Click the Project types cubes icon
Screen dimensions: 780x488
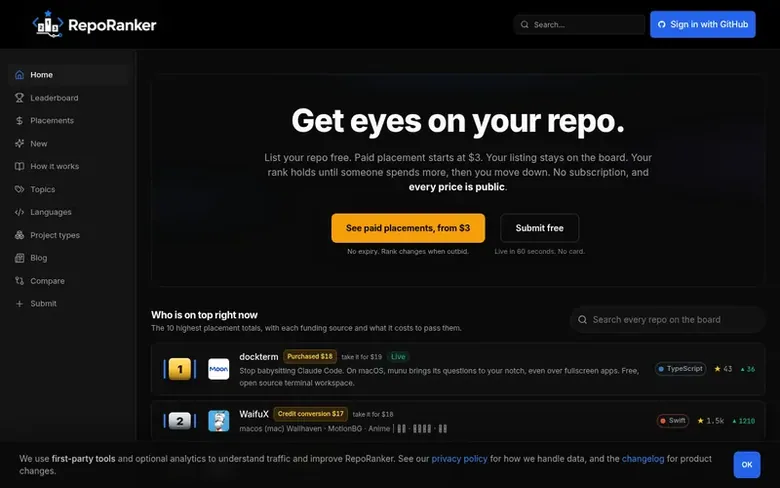19,235
